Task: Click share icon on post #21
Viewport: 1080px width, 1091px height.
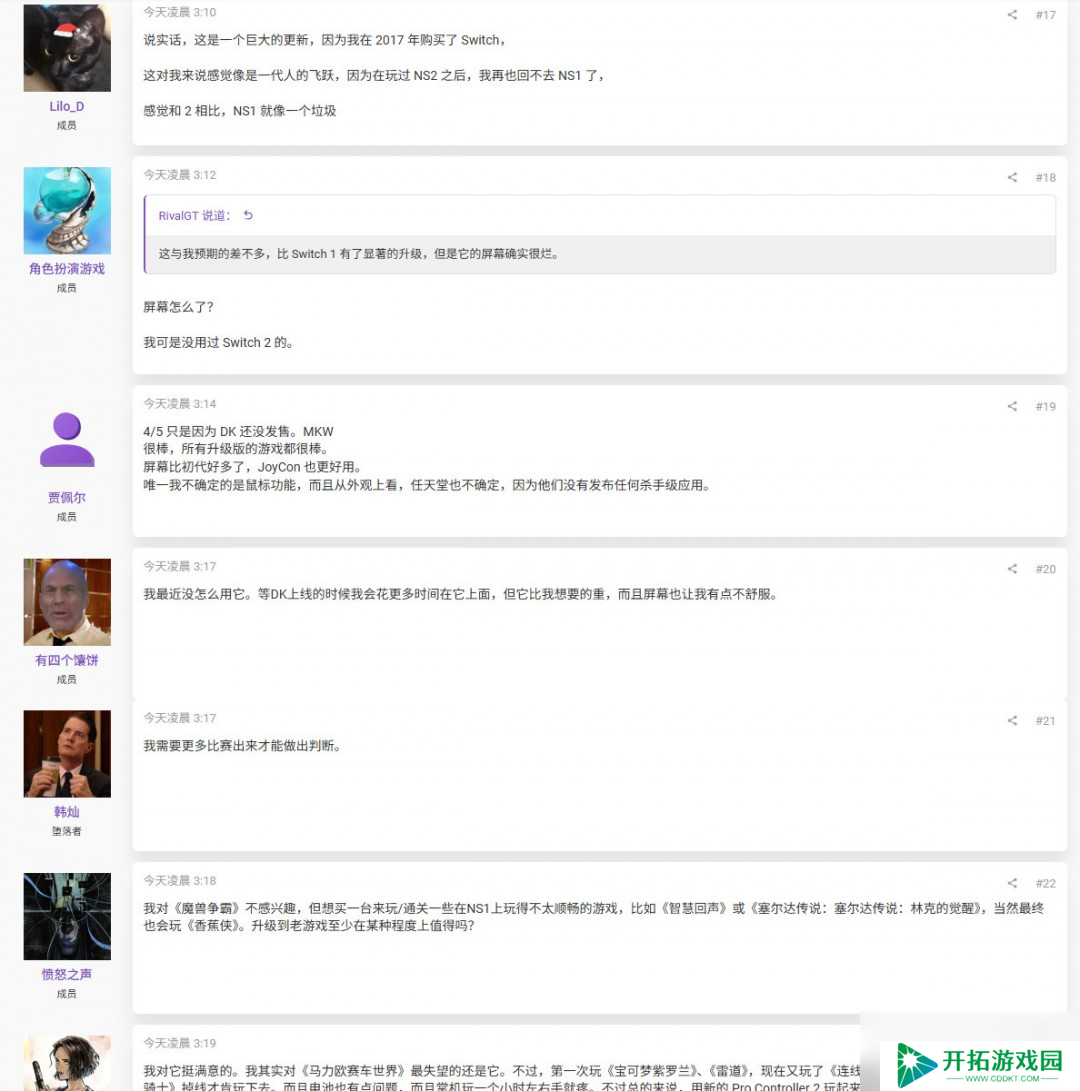Action: tap(1012, 721)
